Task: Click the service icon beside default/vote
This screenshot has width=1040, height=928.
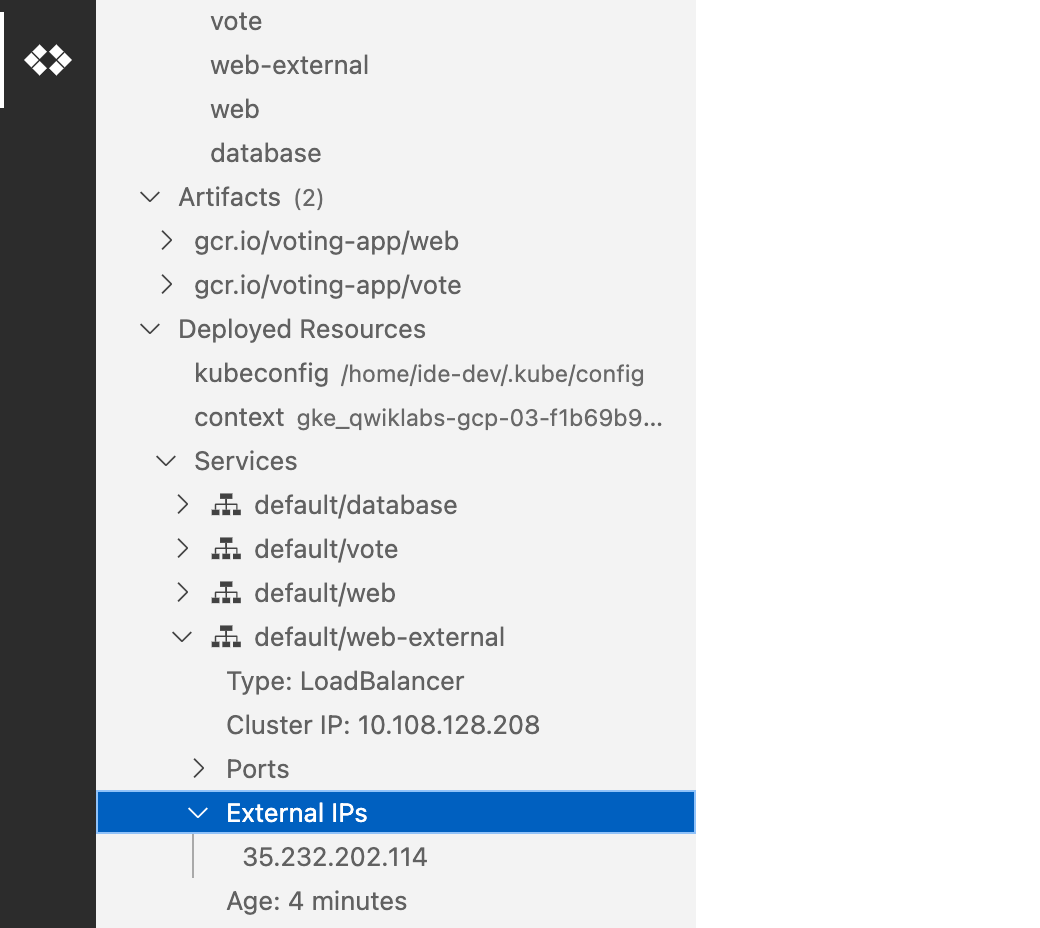Action: pyautogui.click(x=226, y=549)
